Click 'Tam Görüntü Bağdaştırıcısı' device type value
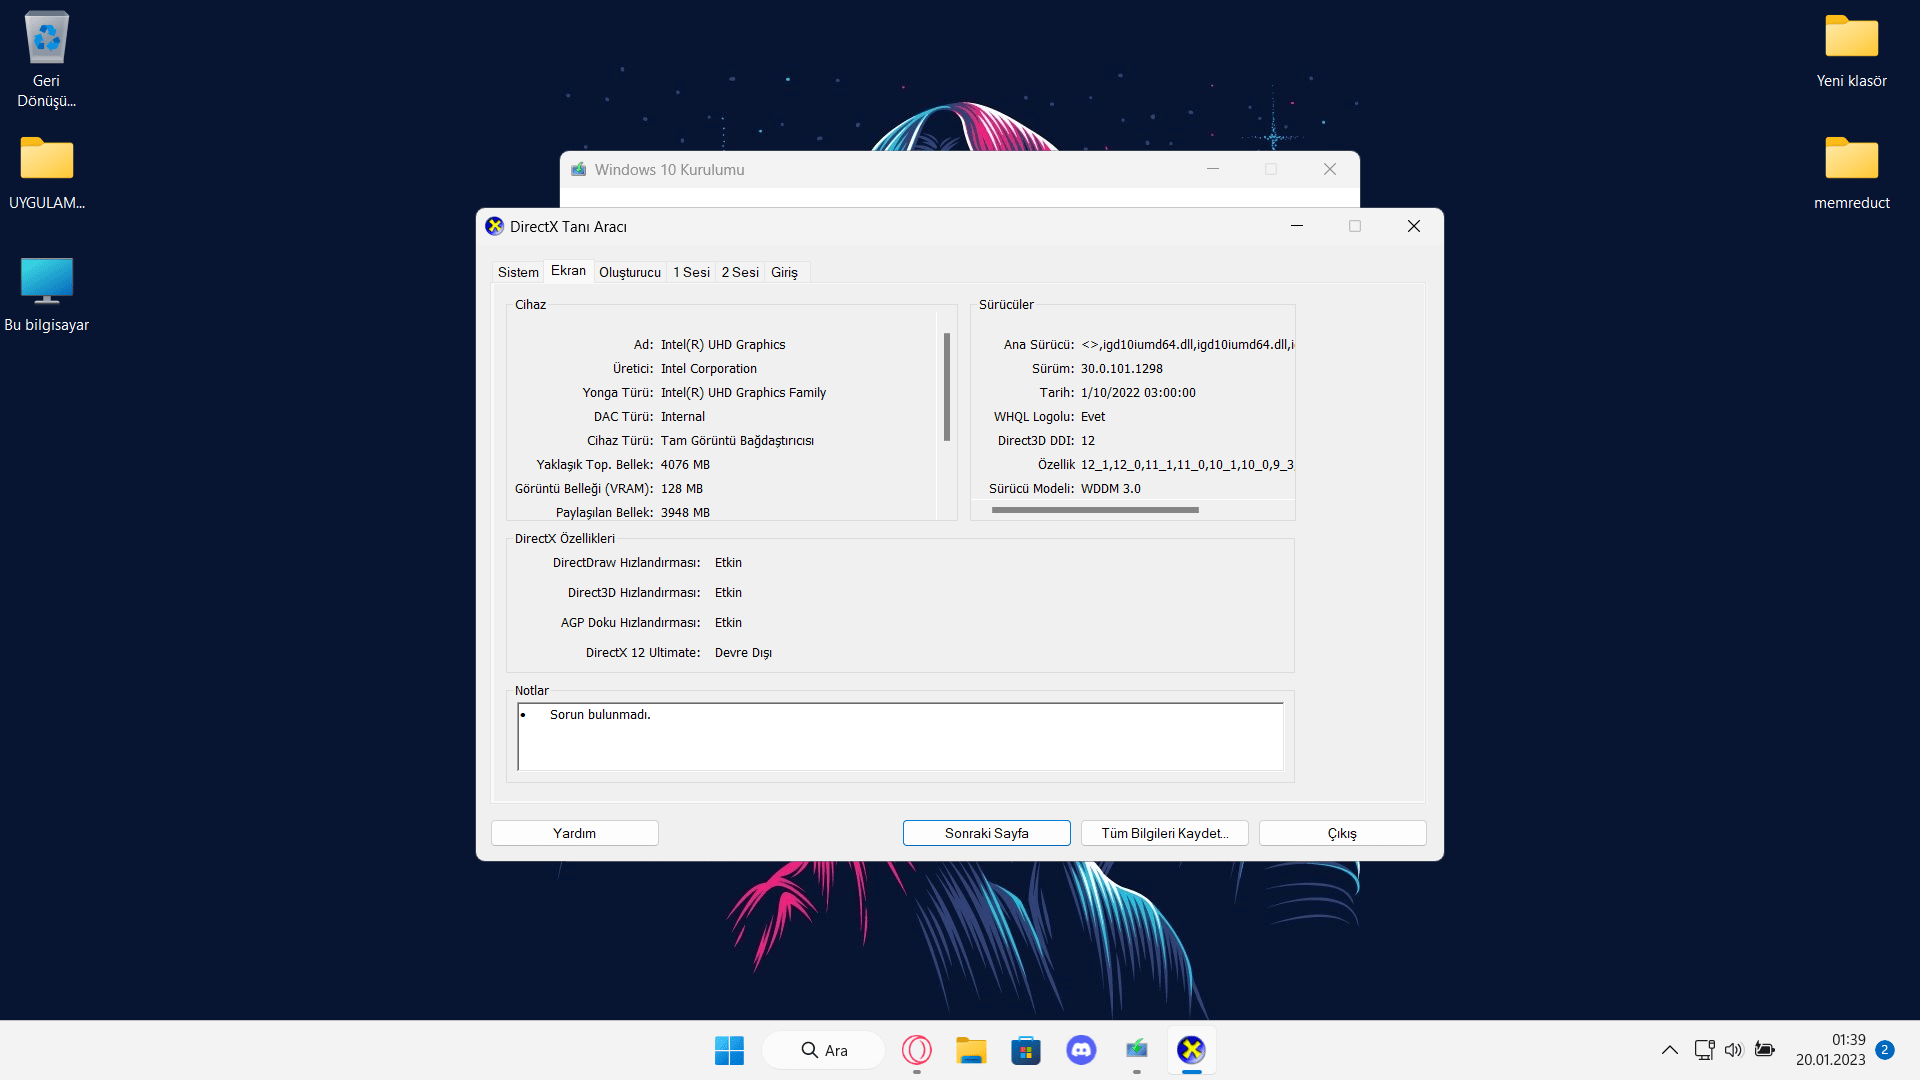Screen dimensions: 1920x1080 coord(737,441)
